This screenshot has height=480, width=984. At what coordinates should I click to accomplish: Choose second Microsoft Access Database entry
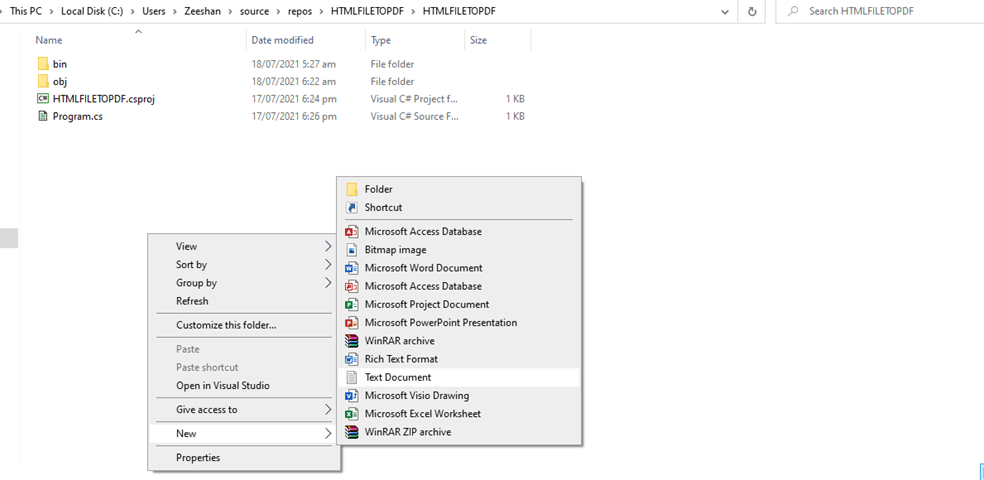pyautogui.click(x=459, y=286)
